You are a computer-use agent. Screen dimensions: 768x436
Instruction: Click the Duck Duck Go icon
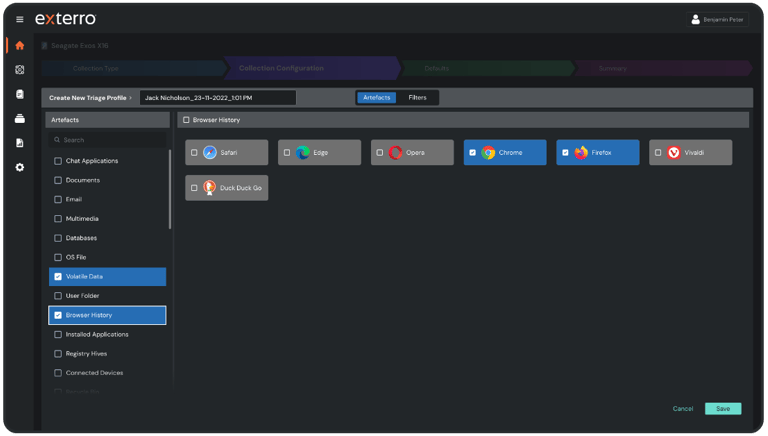coord(210,188)
